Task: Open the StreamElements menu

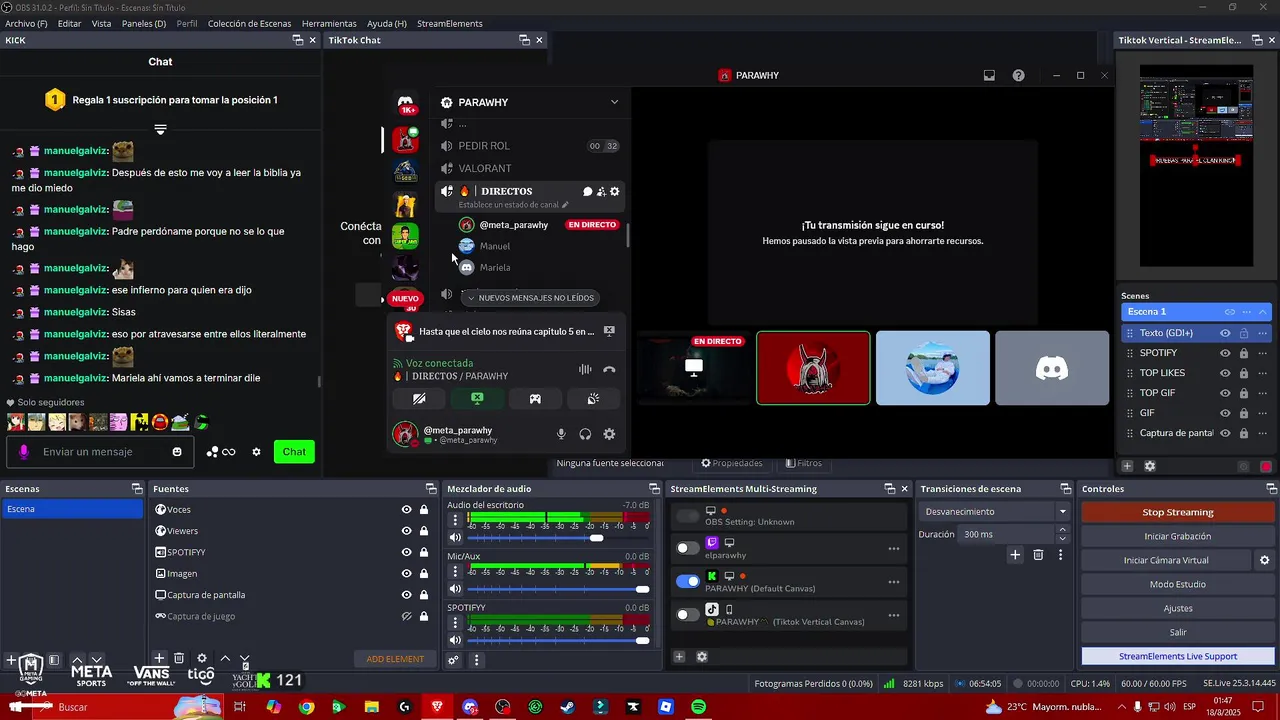Action: (450, 23)
